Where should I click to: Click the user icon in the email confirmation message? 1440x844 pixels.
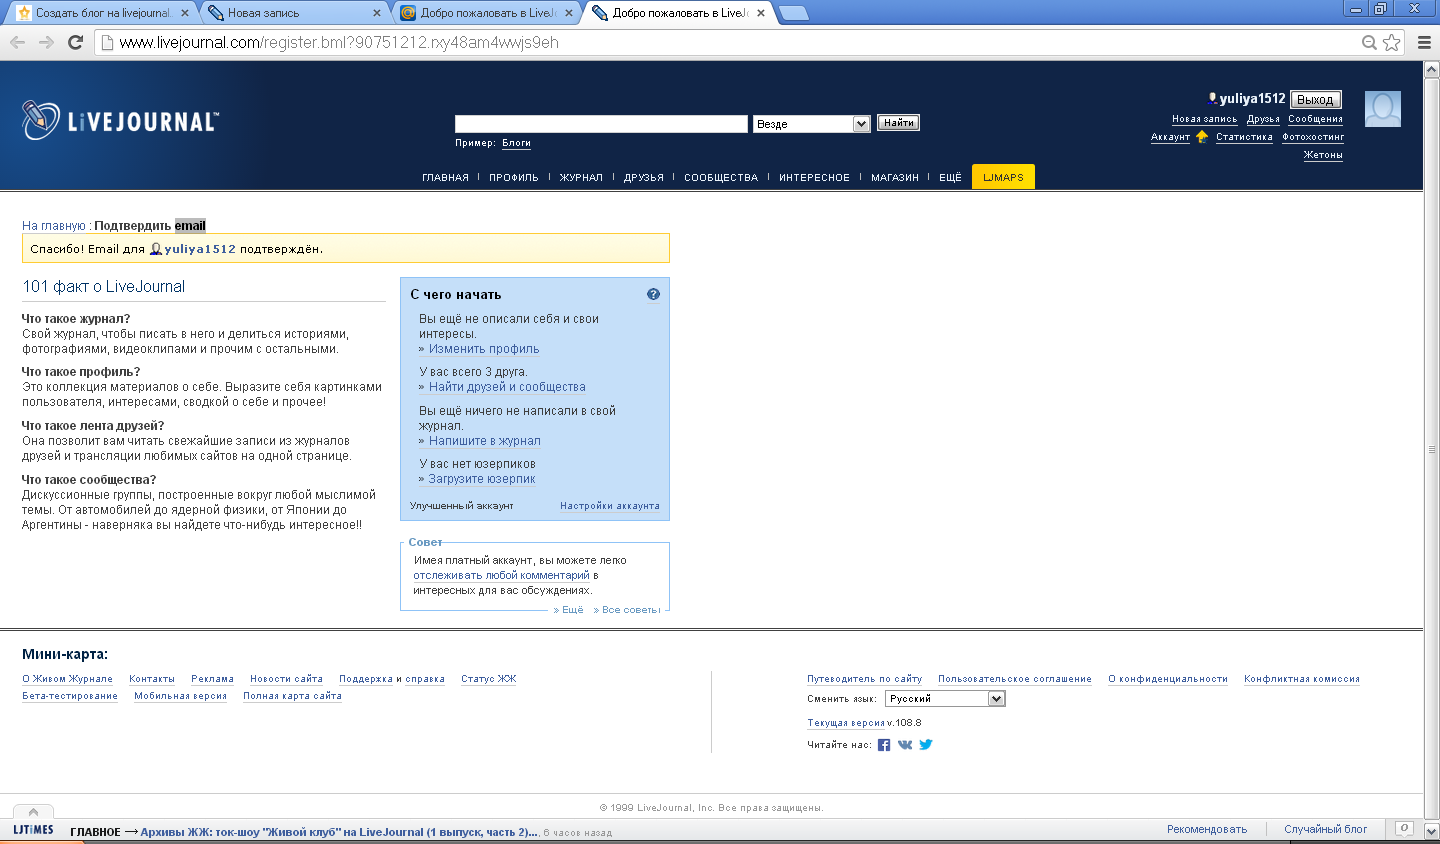155,249
